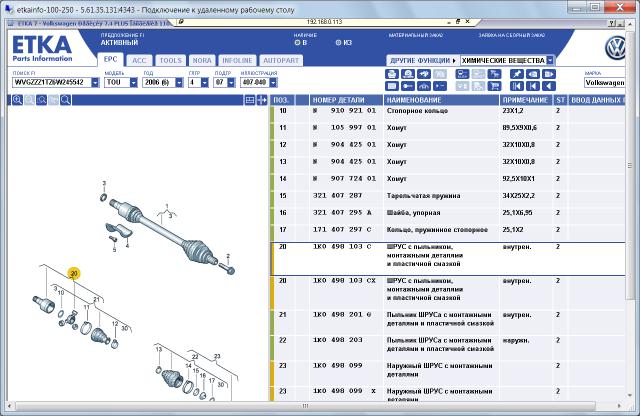Open the ПОДГР dropdown showing 07
Image resolution: width=640 pixels, height=416 pixels.
click(231, 82)
